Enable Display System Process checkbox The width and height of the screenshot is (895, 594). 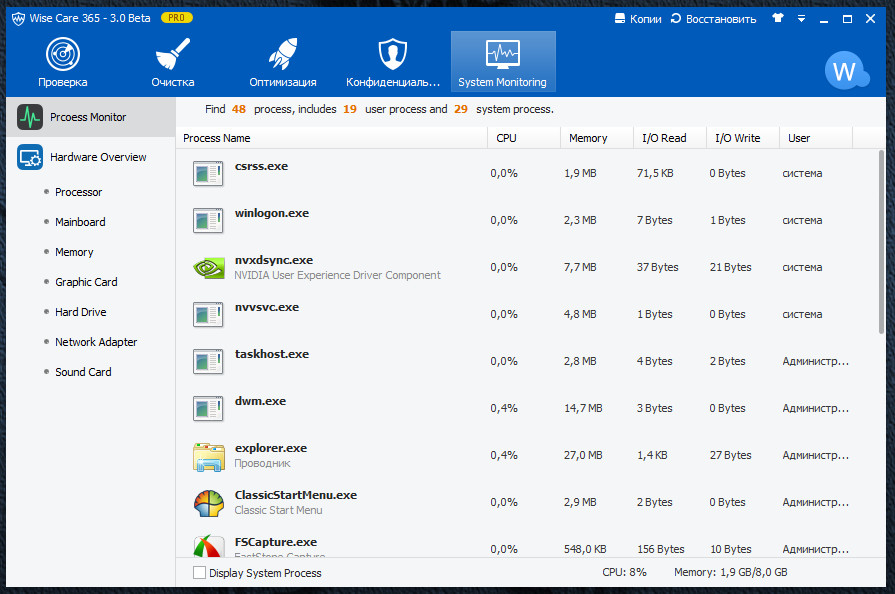click(199, 572)
